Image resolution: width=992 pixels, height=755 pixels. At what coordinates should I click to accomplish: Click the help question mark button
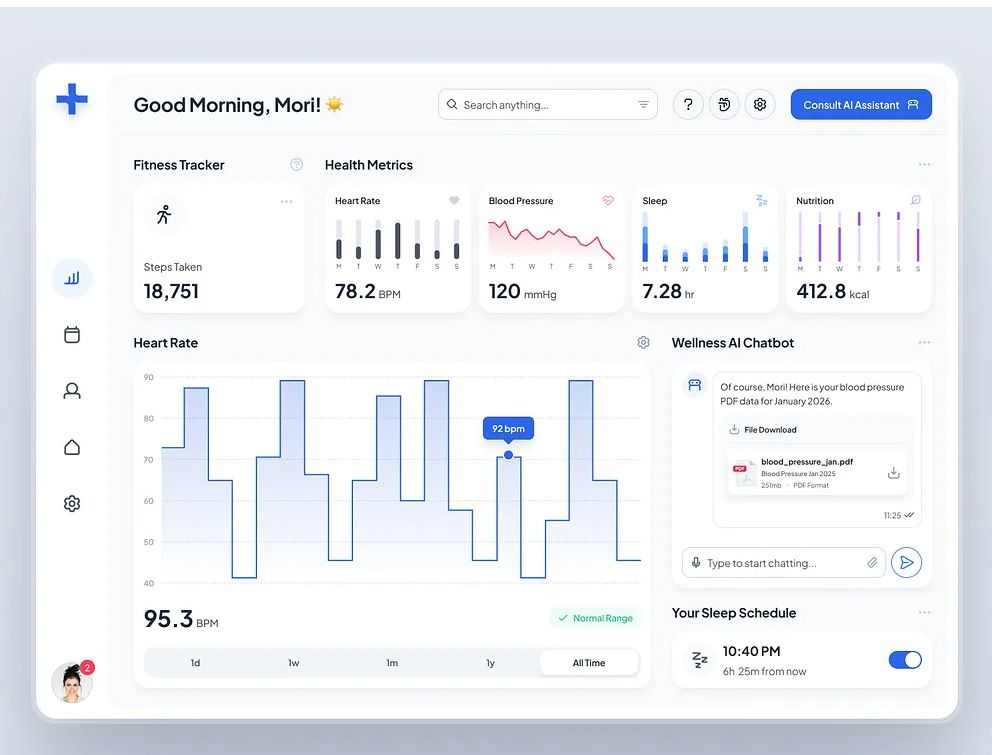coord(688,105)
